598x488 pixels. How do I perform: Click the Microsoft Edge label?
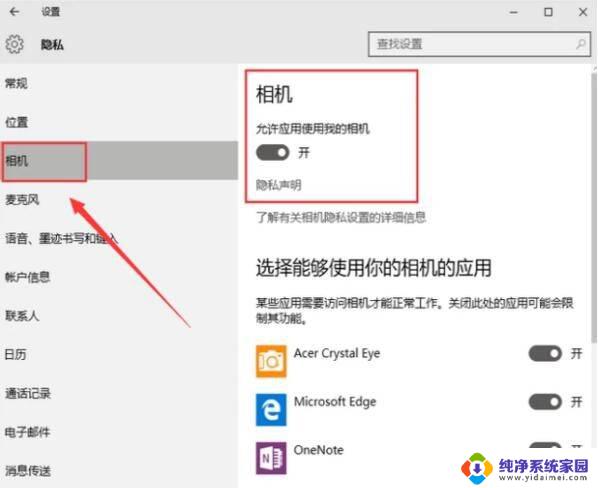tap(335, 401)
